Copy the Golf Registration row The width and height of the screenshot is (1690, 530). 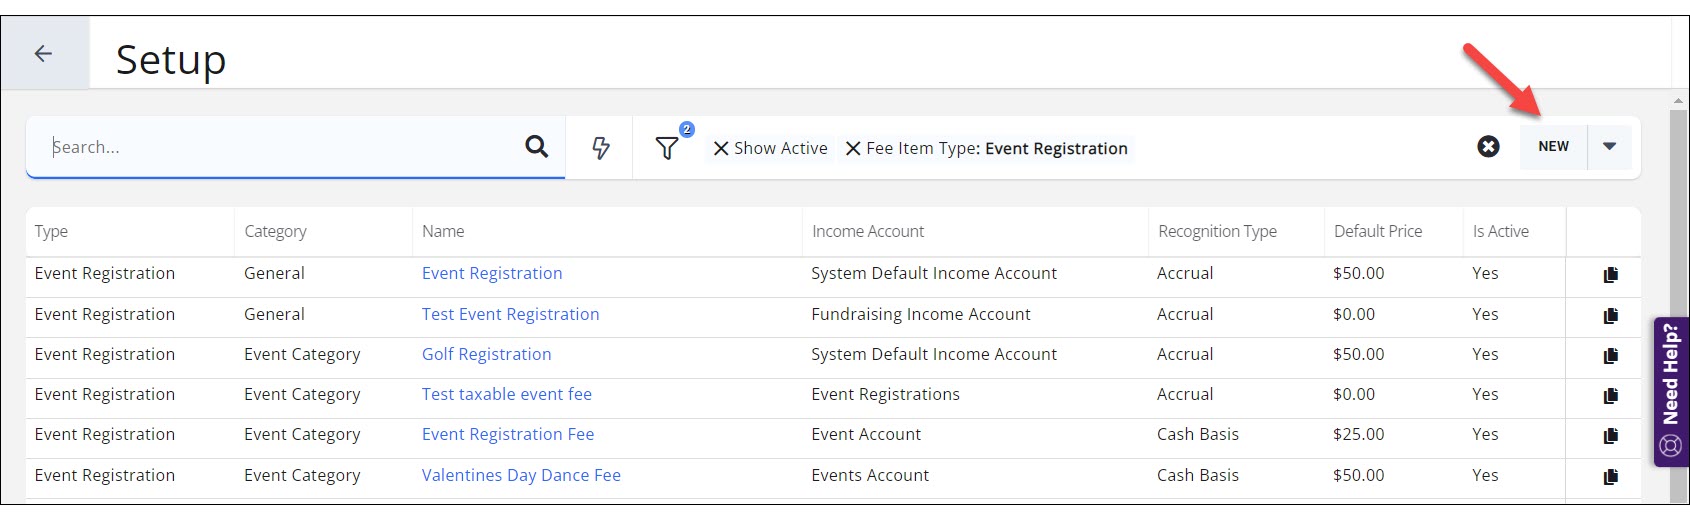click(x=1610, y=355)
